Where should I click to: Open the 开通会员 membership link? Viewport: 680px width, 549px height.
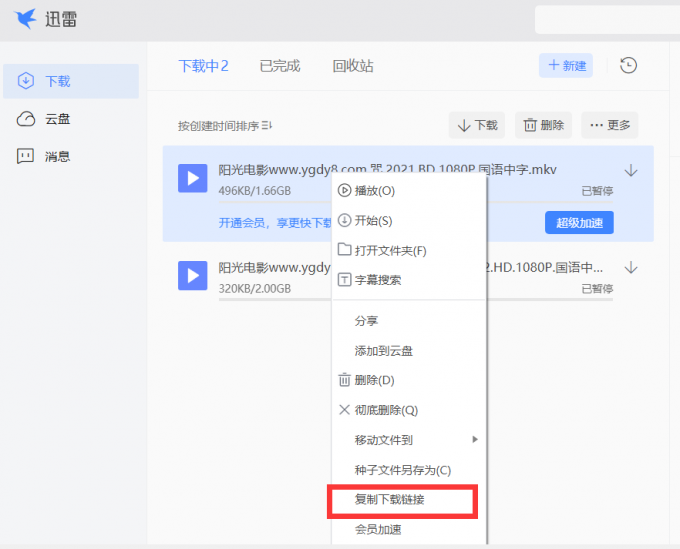[x=275, y=223]
